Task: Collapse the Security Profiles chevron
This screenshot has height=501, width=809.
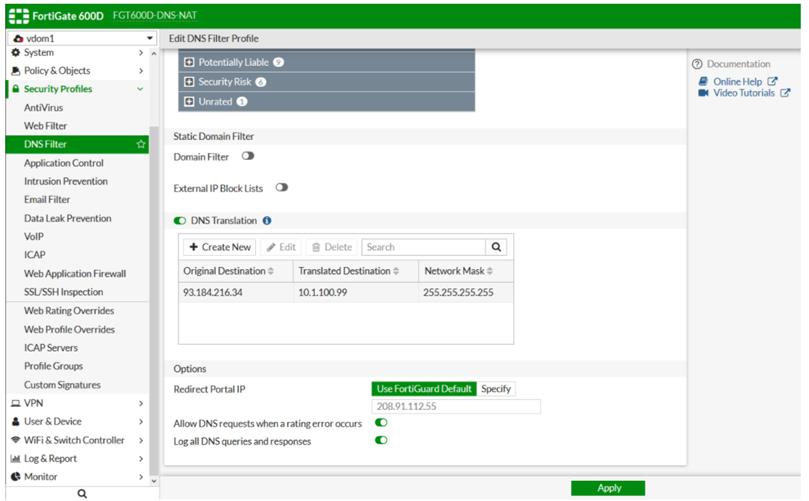Action: [x=140, y=89]
